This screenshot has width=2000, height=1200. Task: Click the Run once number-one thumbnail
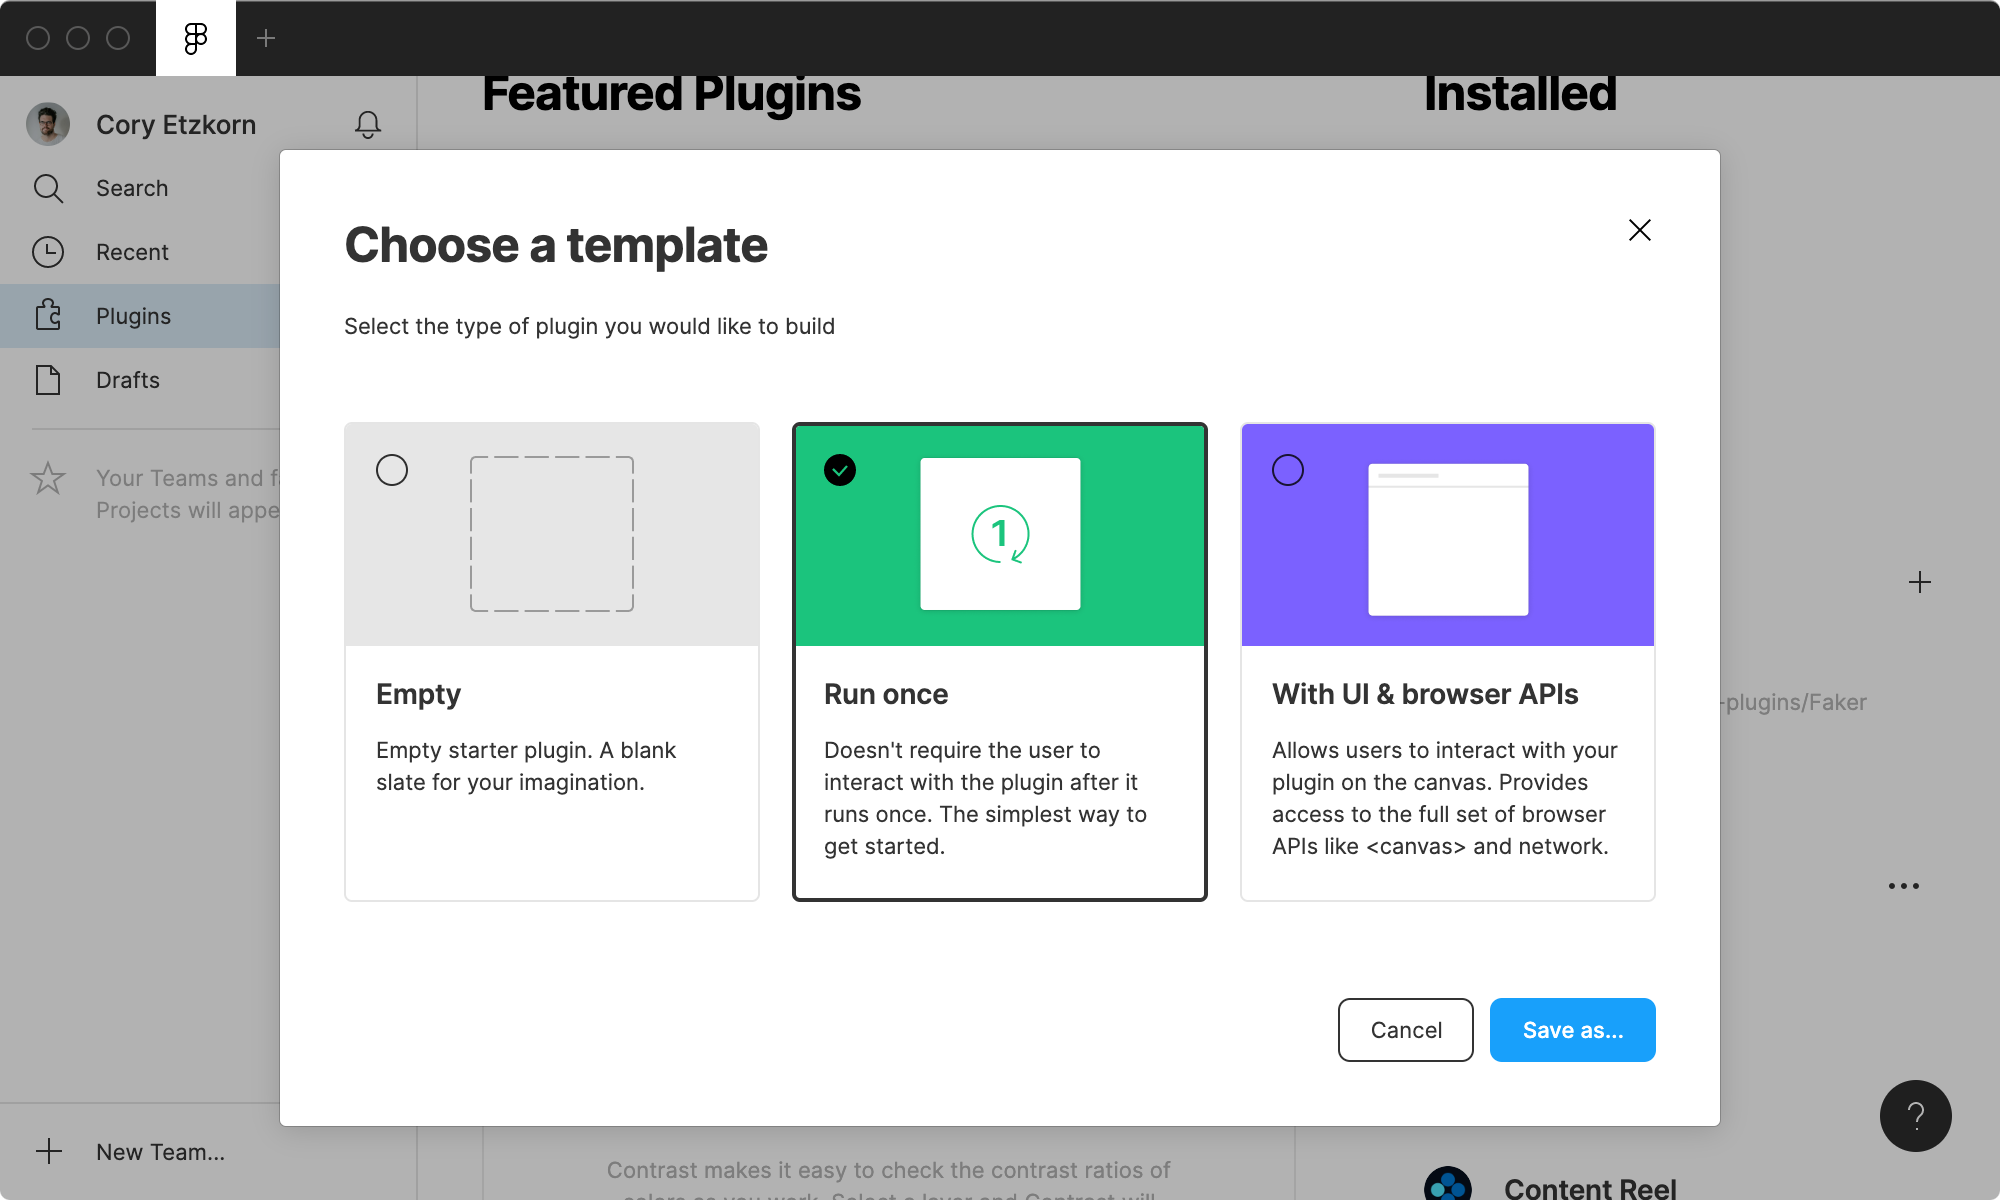(1000, 534)
